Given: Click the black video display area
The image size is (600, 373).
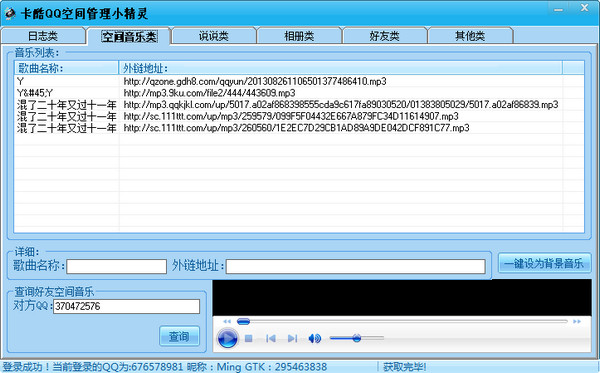Looking at the screenshot, I should click(x=402, y=298).
